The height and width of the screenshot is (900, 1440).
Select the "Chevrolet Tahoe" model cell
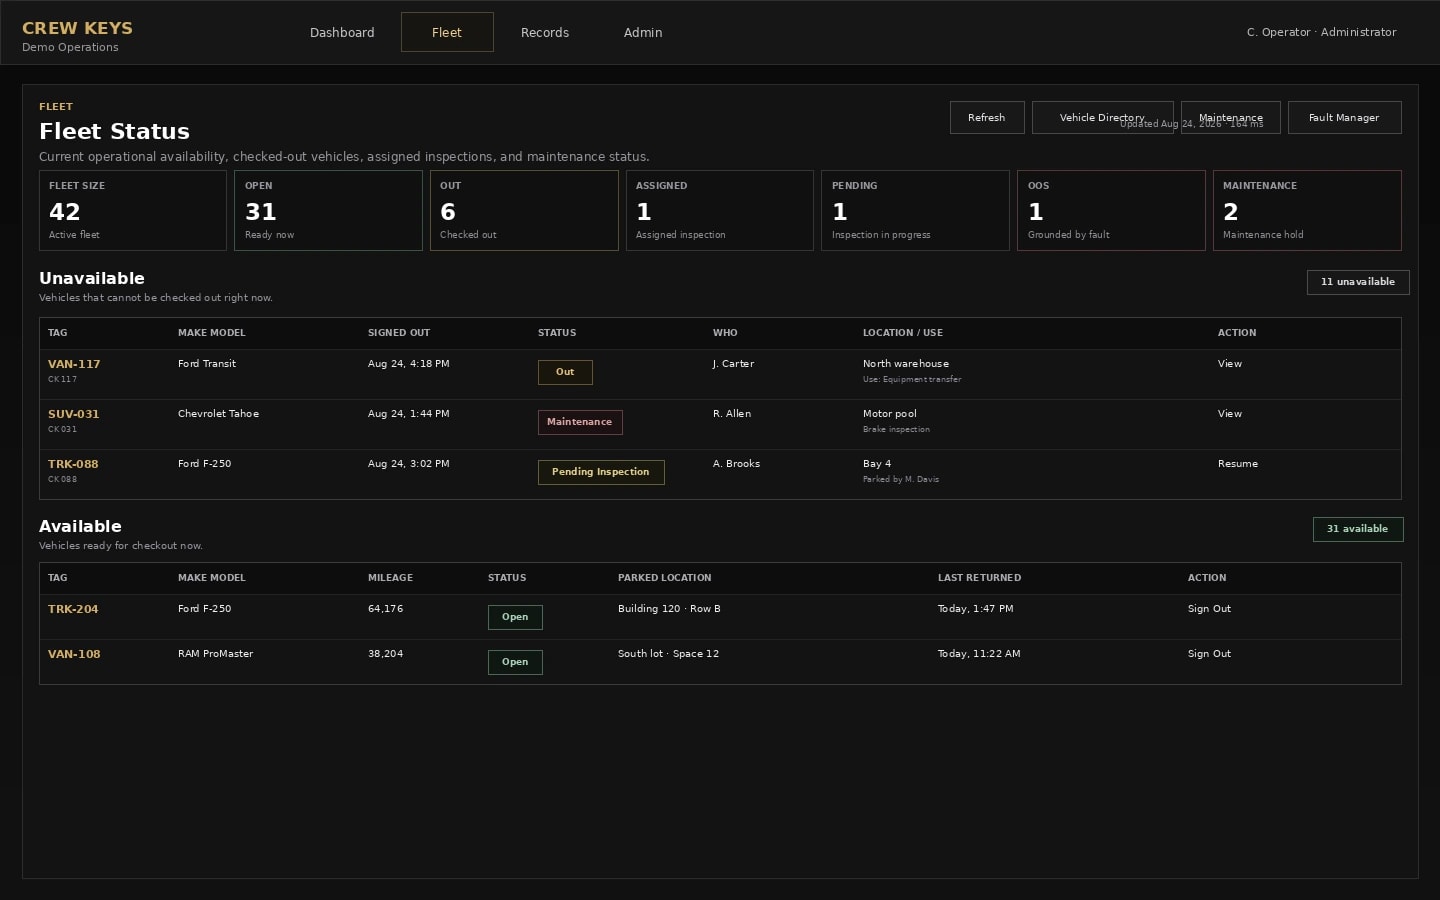point(218,414)
